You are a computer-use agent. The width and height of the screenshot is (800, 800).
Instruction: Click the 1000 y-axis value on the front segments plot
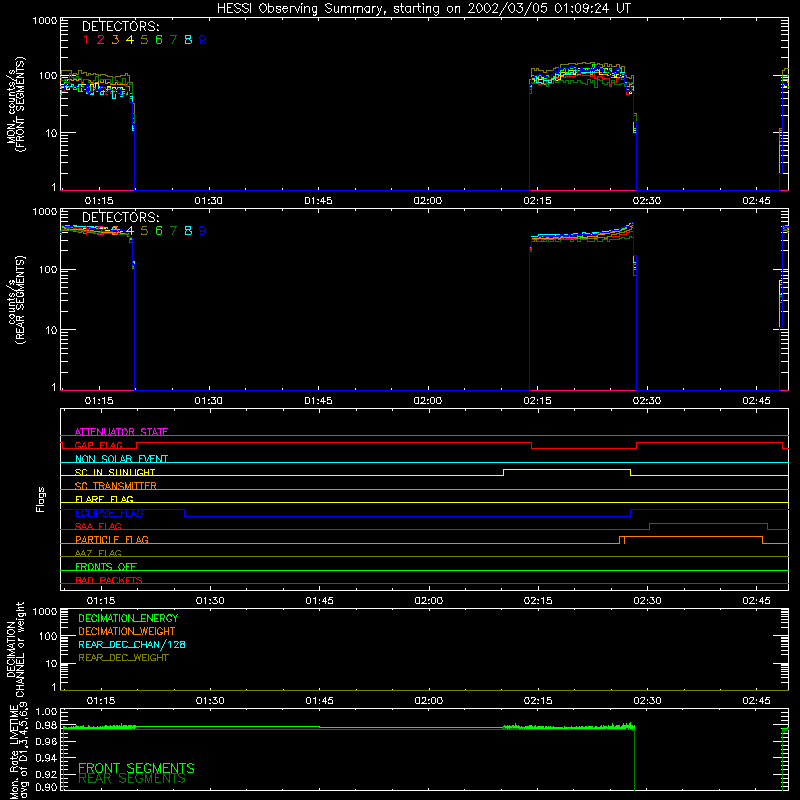[45, 21]
